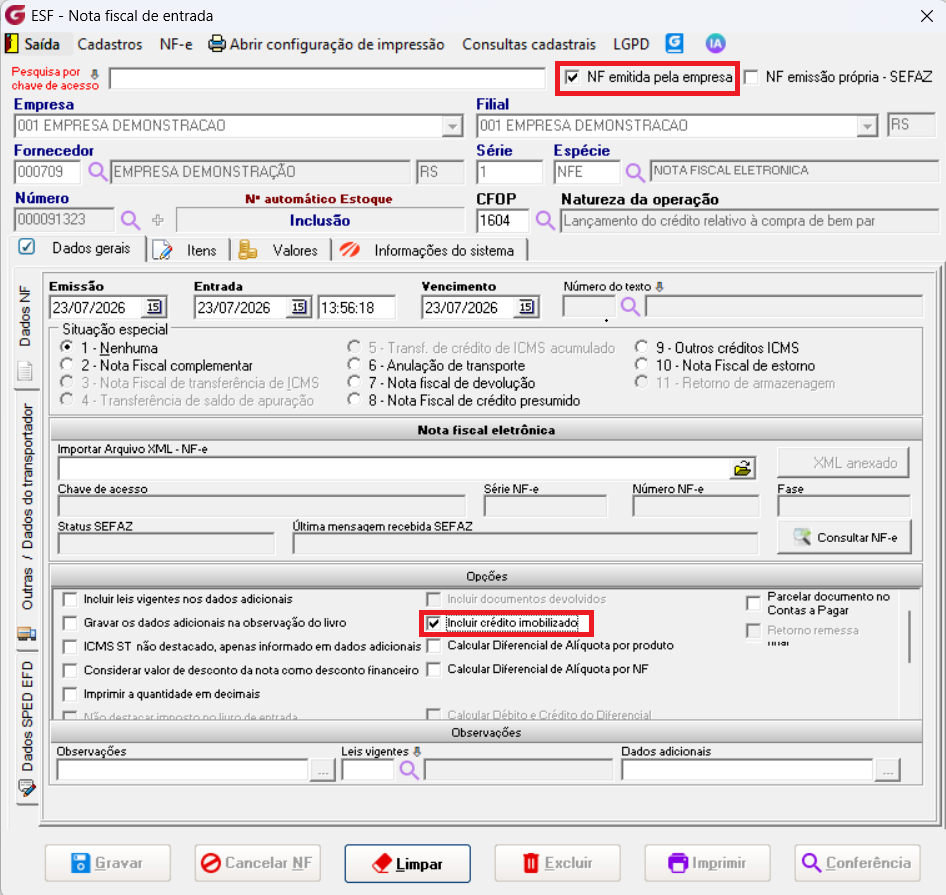This screenshot has height=895, width=946.
Task: Click the Espécie search magnifier icon
Action: click(x=634, y=173)
